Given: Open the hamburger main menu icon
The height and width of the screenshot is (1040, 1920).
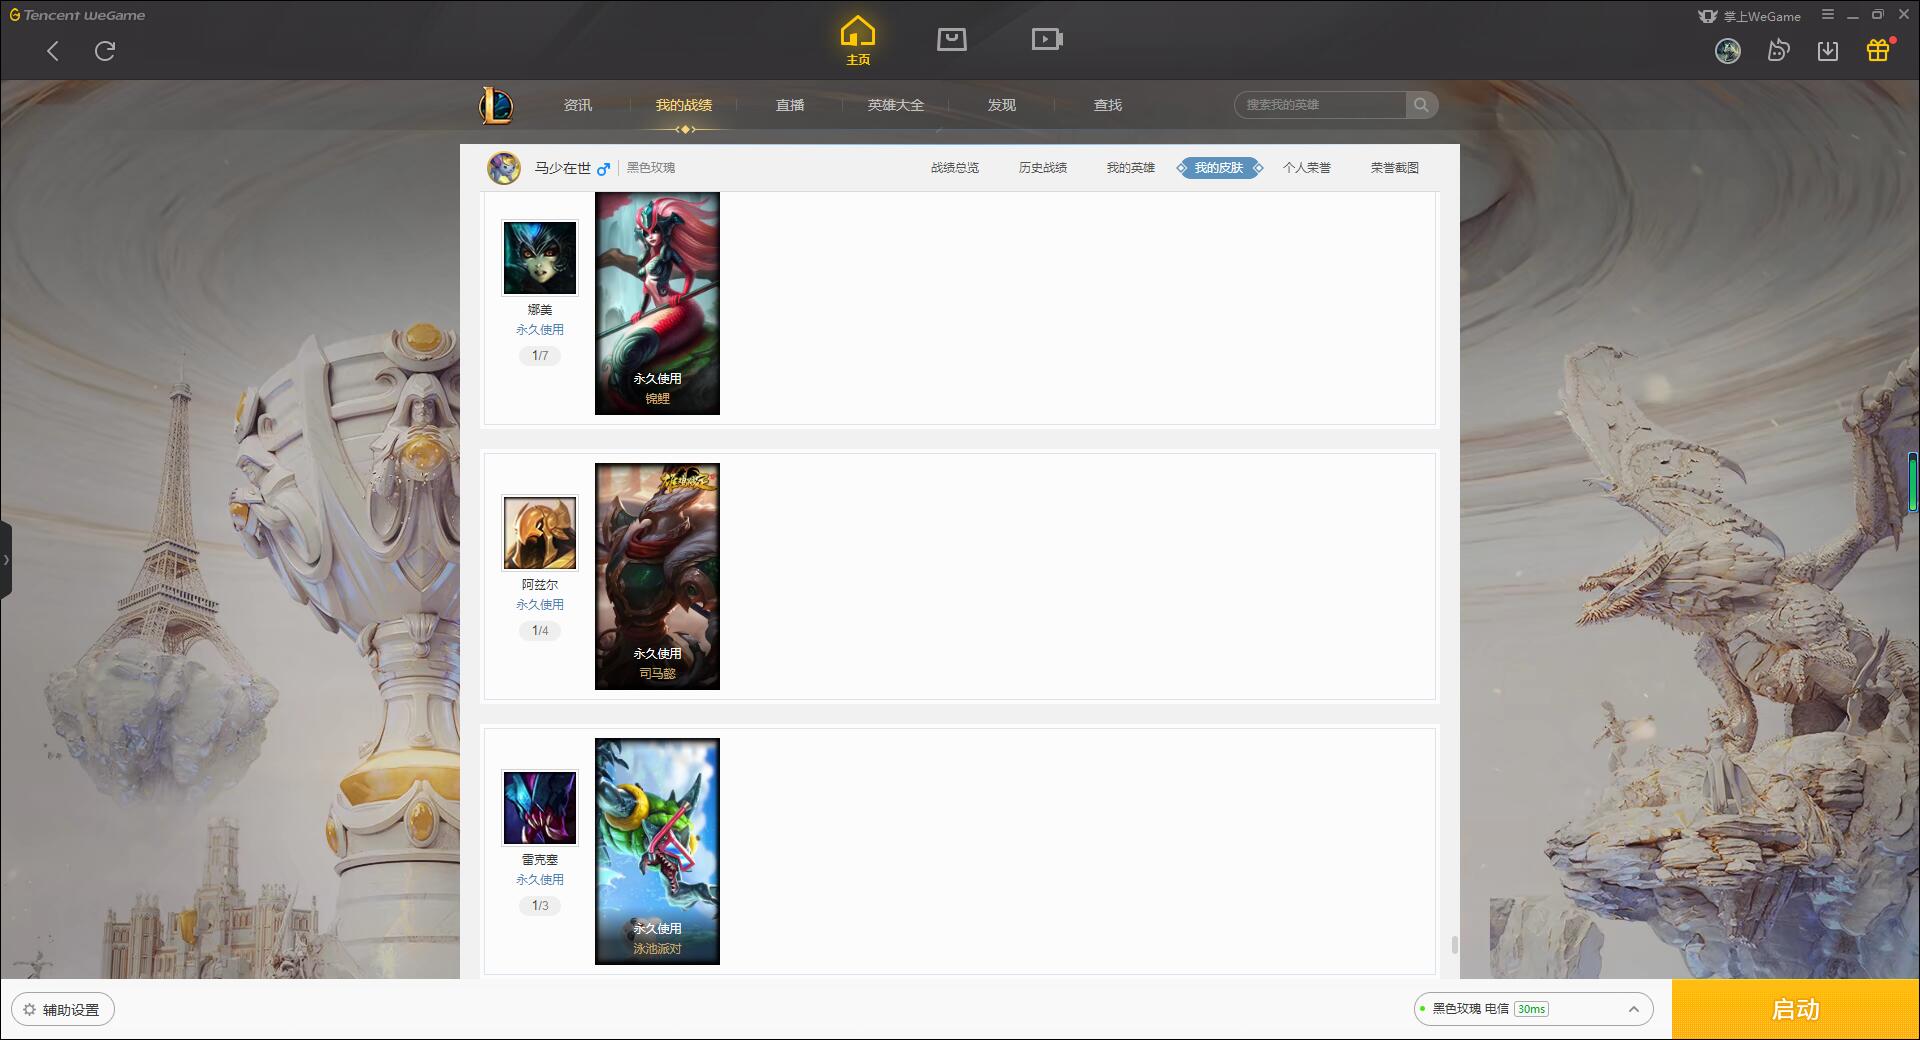Looking at the screenshot, I should coord(1828,15).
